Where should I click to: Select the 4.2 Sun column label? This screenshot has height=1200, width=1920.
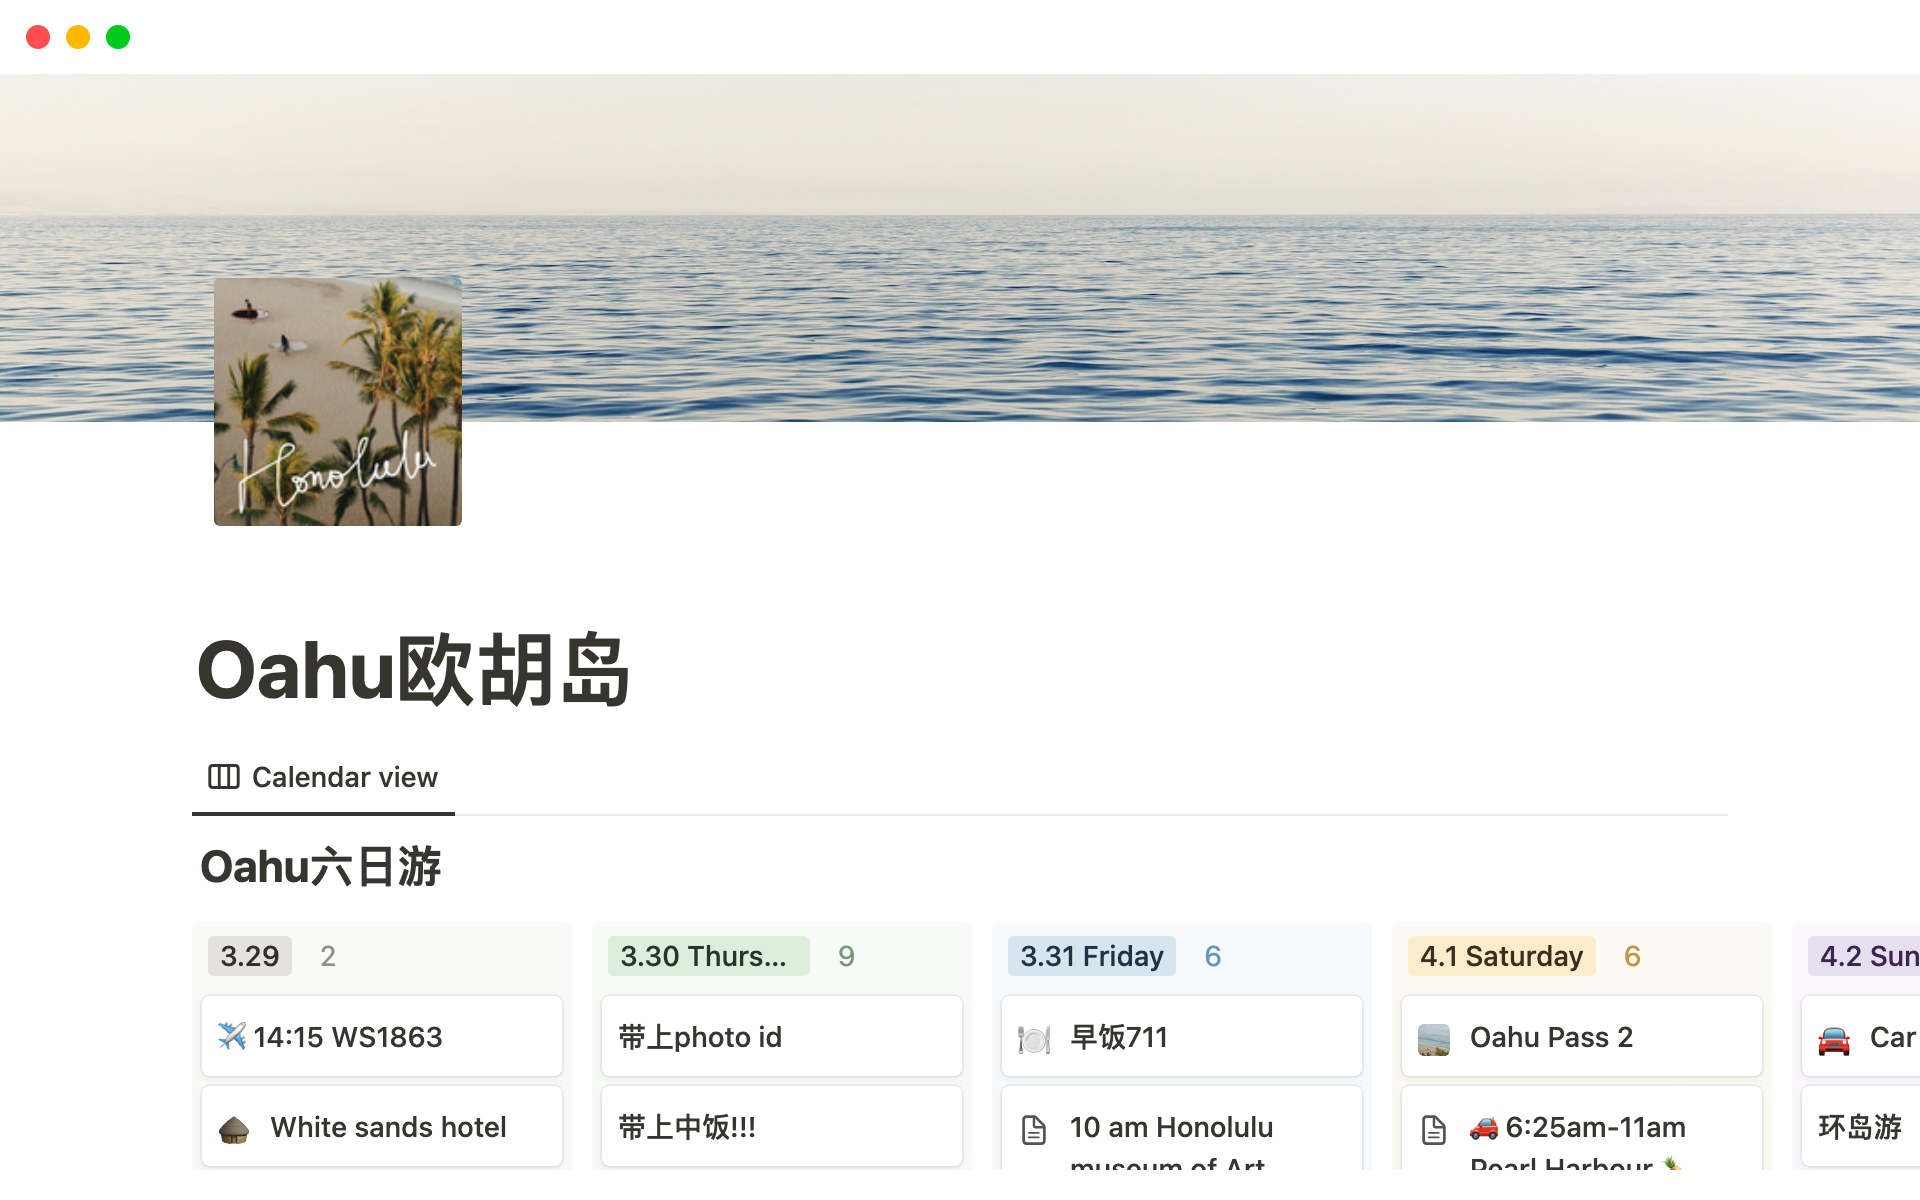pyautogui.click(x=1866, y=956)
